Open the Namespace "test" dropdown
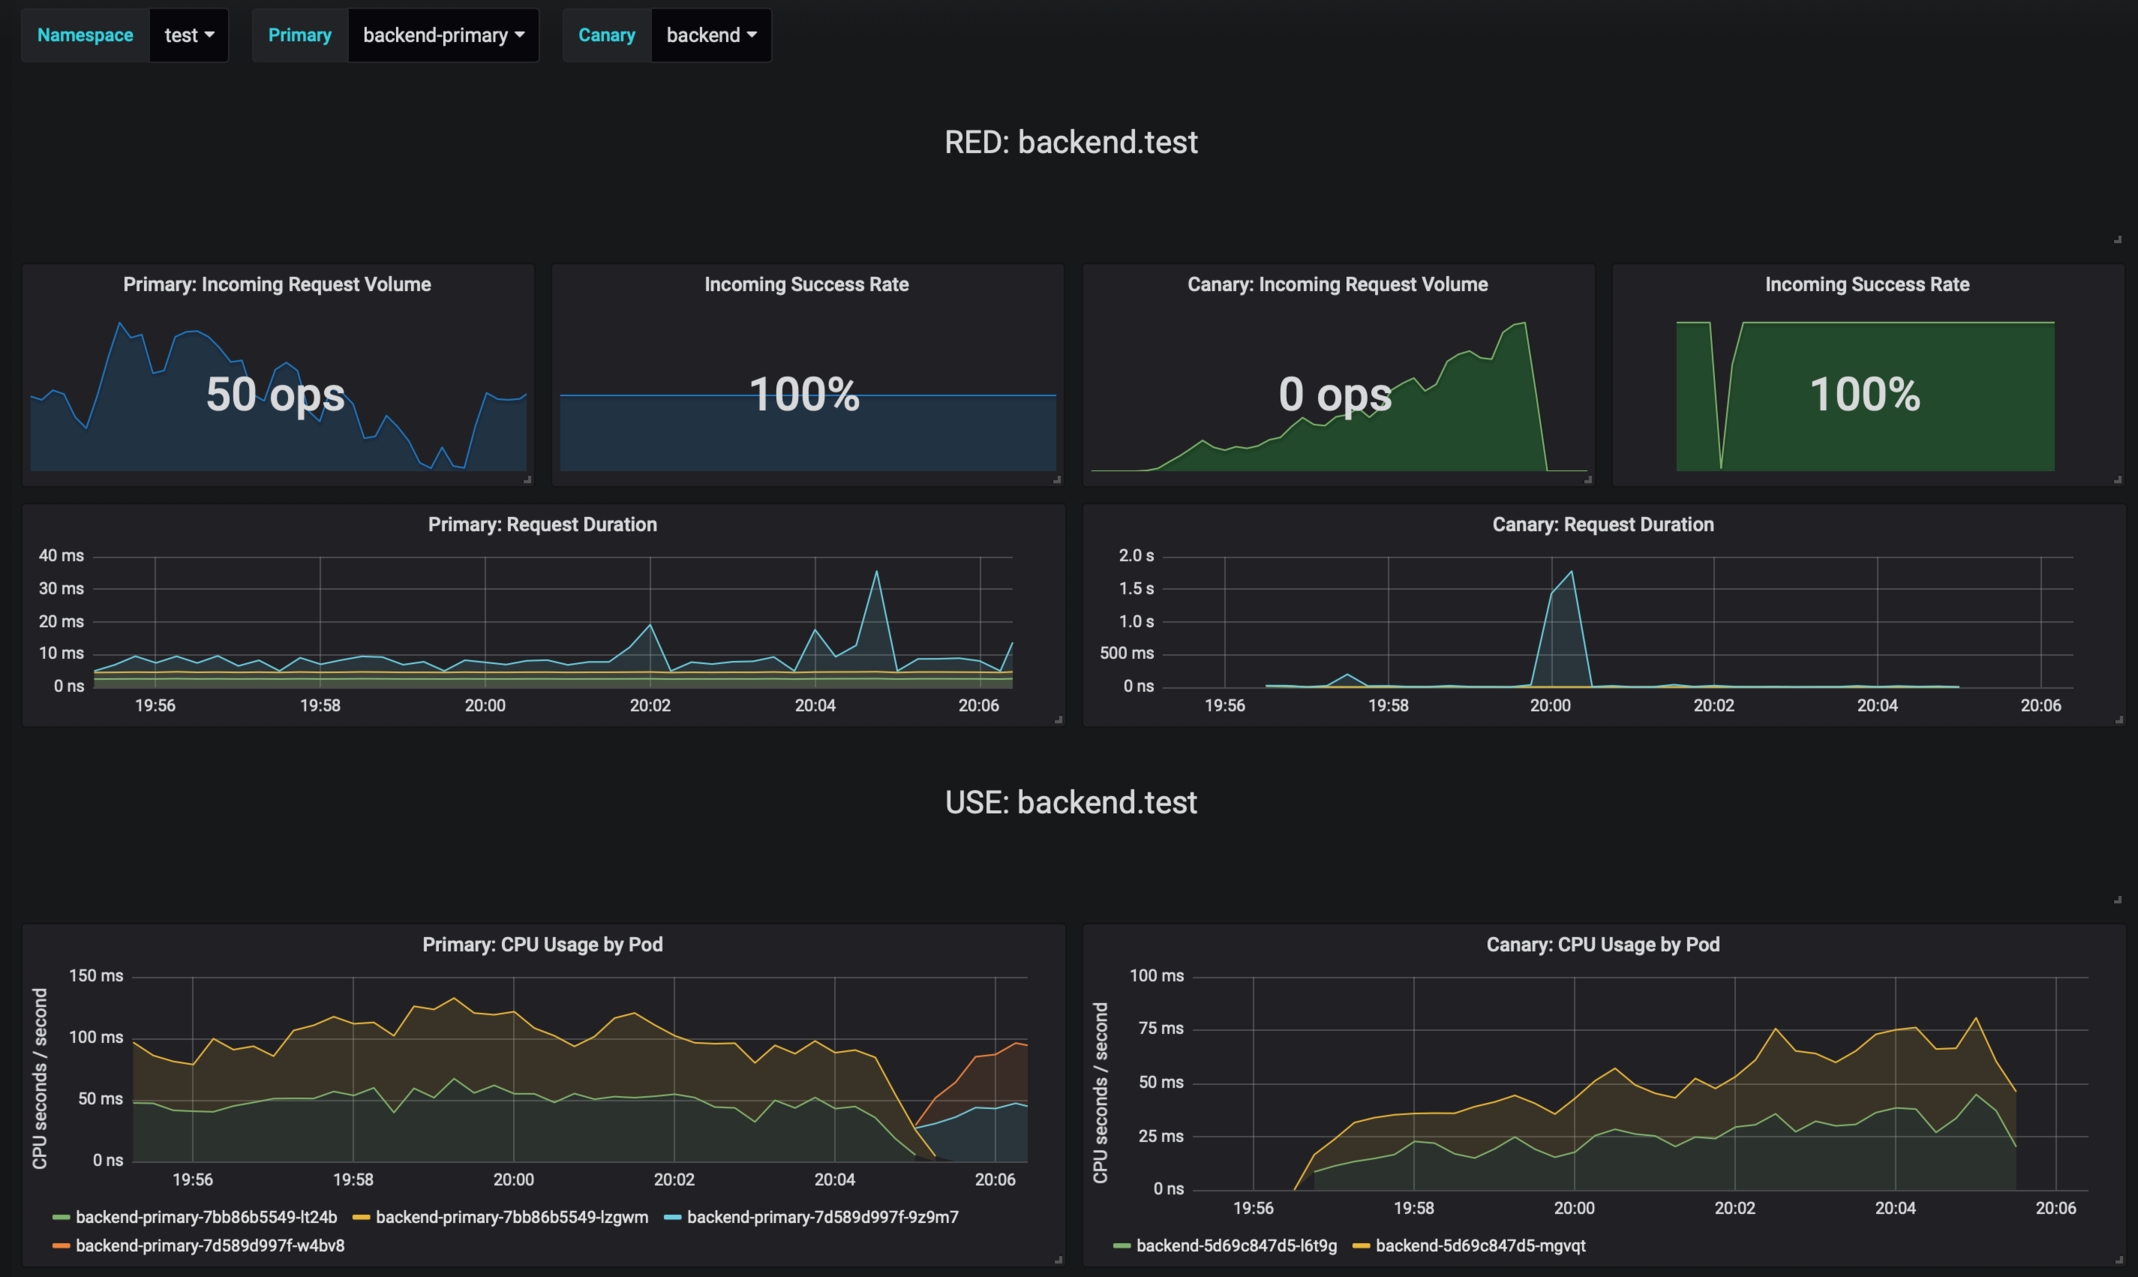Image resolution: width=2138 pixels, height=1277 pixels. click(188, 35)
